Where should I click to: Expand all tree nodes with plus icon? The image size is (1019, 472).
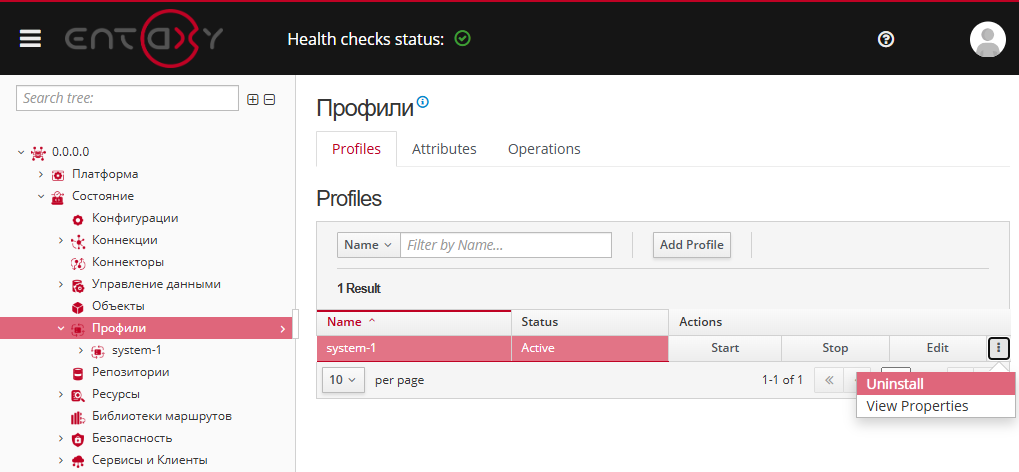tap(253, 99)
